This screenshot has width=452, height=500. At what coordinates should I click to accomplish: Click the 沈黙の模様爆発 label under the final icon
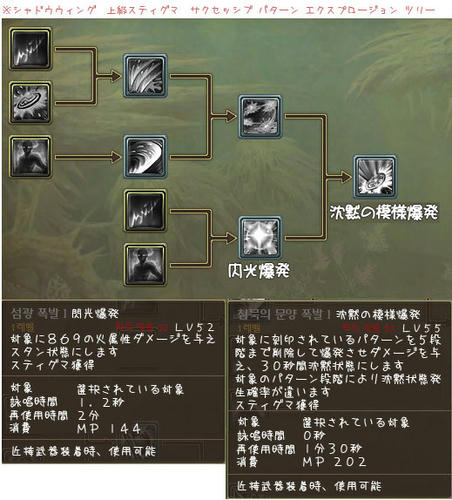(x=384, y=212)
